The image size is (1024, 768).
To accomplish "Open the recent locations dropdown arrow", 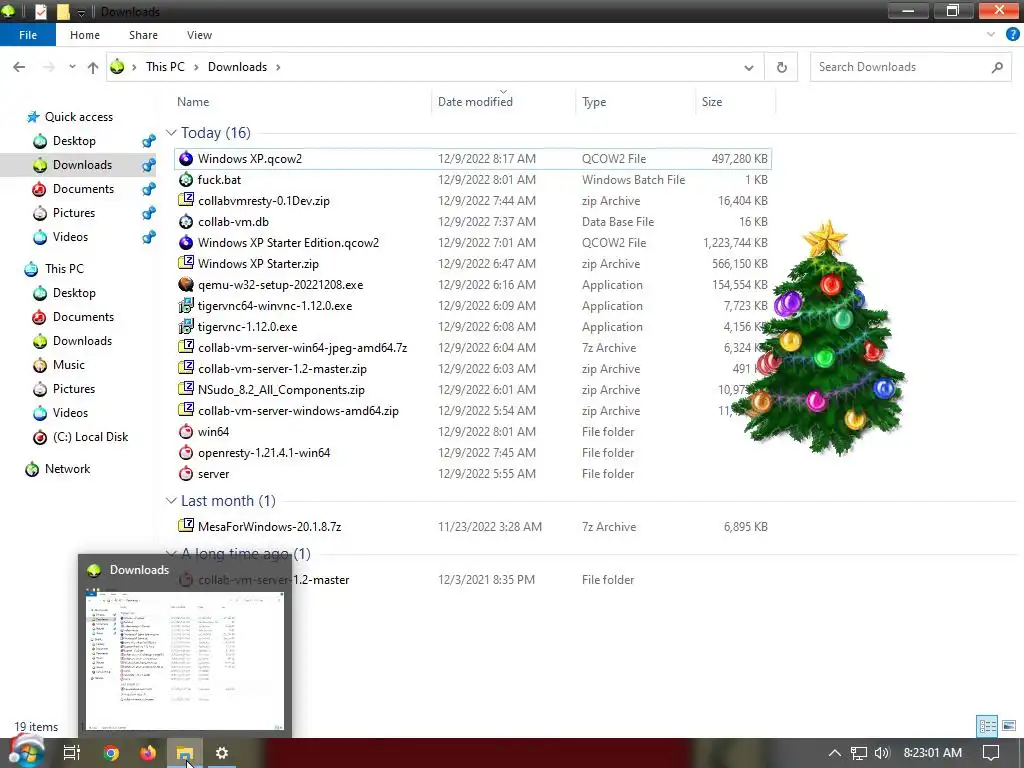I will (x=72, y=67).
